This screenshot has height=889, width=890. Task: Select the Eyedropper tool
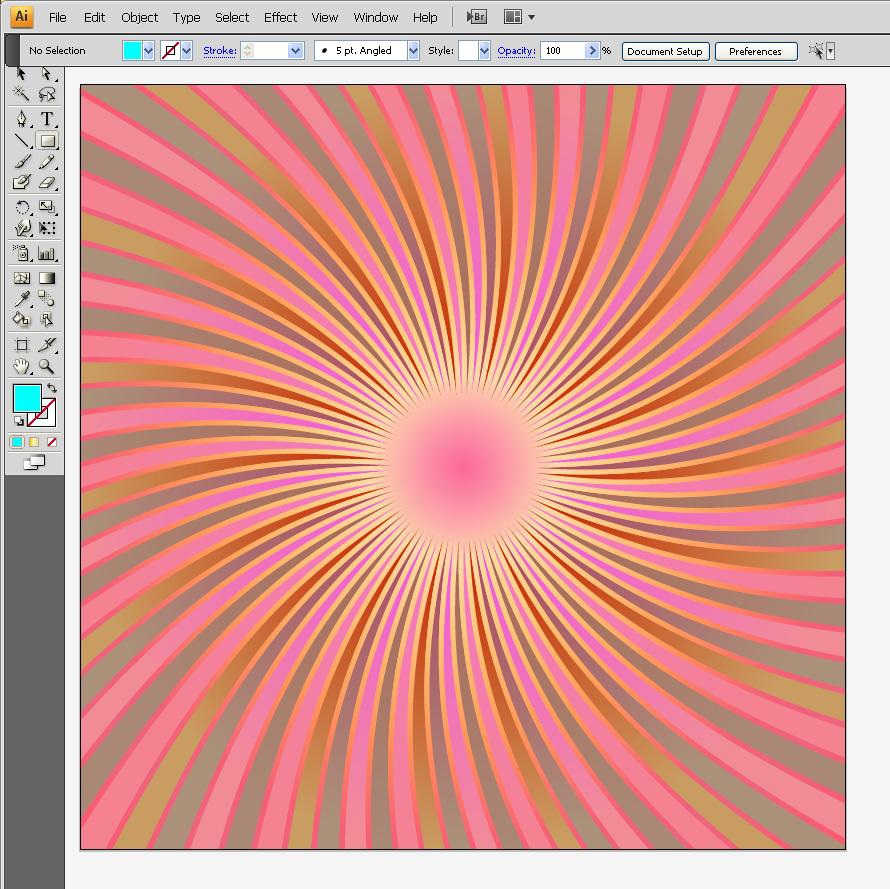point(21,299)
